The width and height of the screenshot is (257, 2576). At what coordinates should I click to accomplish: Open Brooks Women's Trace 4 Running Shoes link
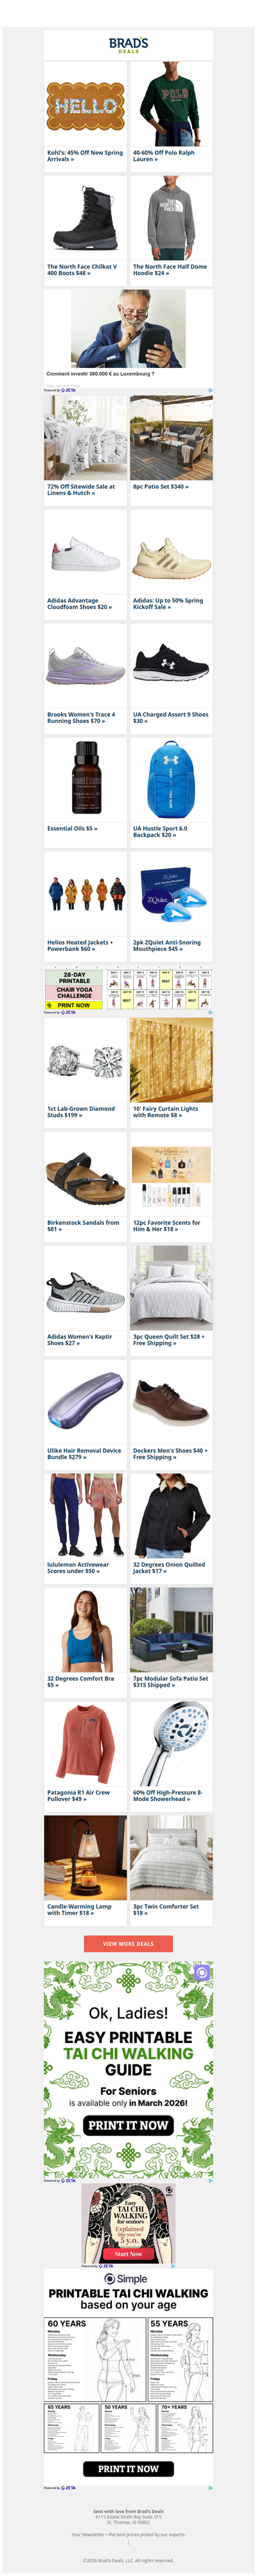[81, 718]
